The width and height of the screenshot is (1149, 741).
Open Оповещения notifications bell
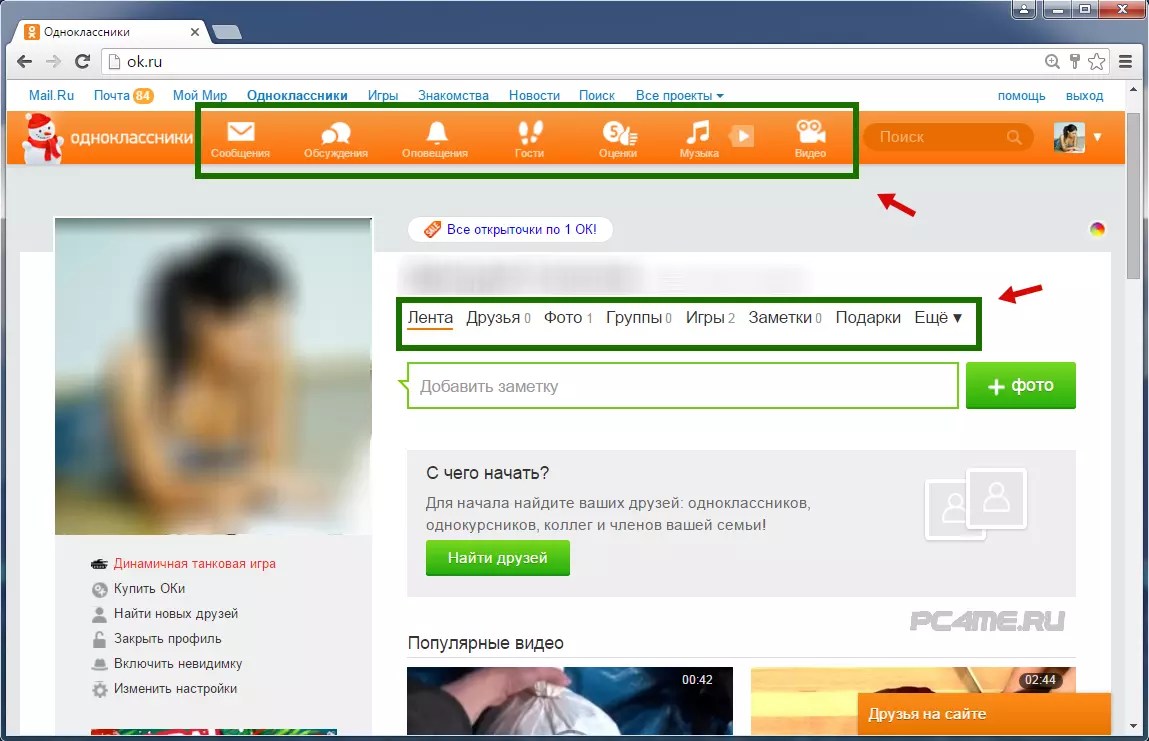click(435, 139)
